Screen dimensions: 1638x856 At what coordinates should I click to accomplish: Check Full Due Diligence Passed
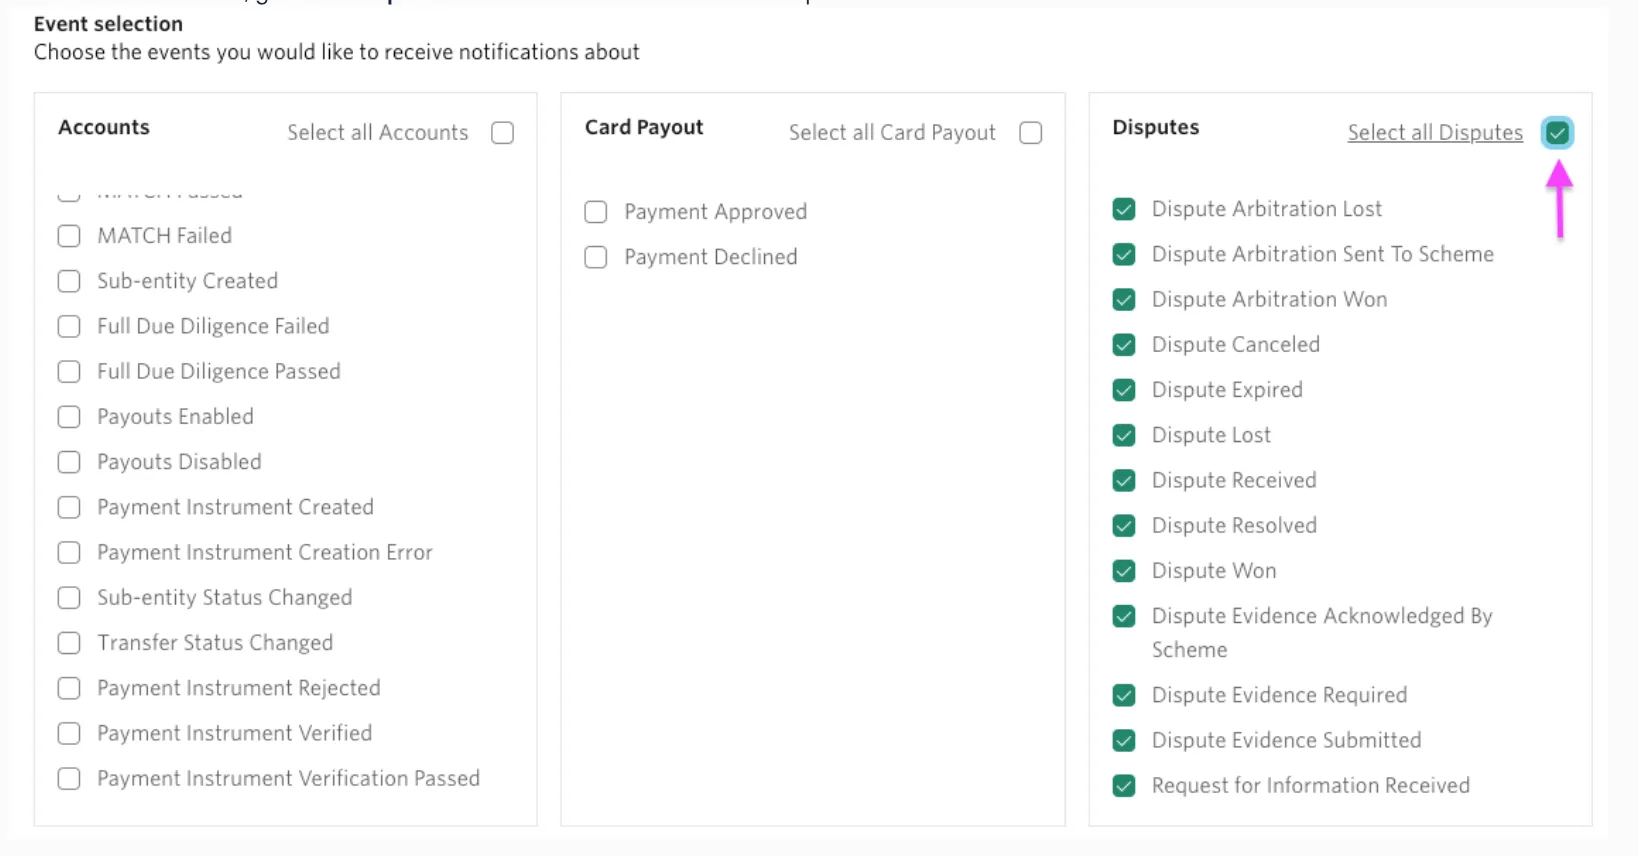tap(69, 372)
